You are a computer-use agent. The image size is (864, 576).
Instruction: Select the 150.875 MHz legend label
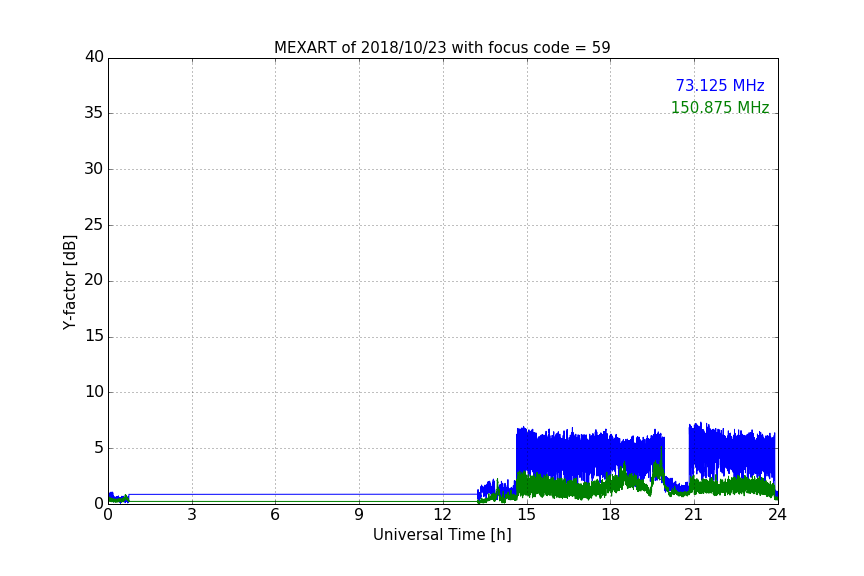click(720, 107)
